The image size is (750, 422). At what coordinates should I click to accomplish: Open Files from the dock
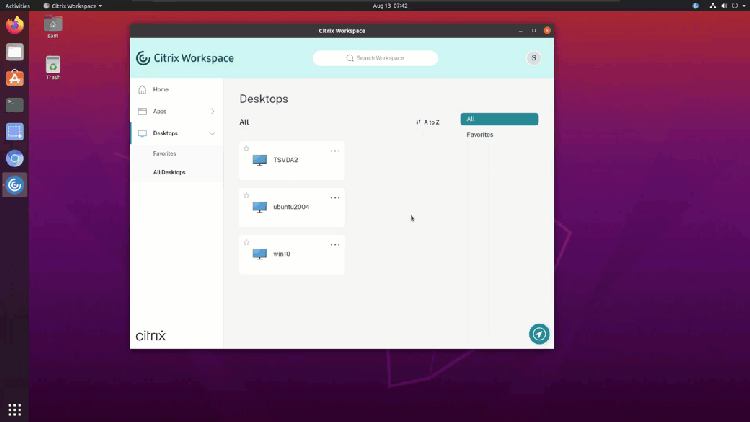[x=15, y=52]
